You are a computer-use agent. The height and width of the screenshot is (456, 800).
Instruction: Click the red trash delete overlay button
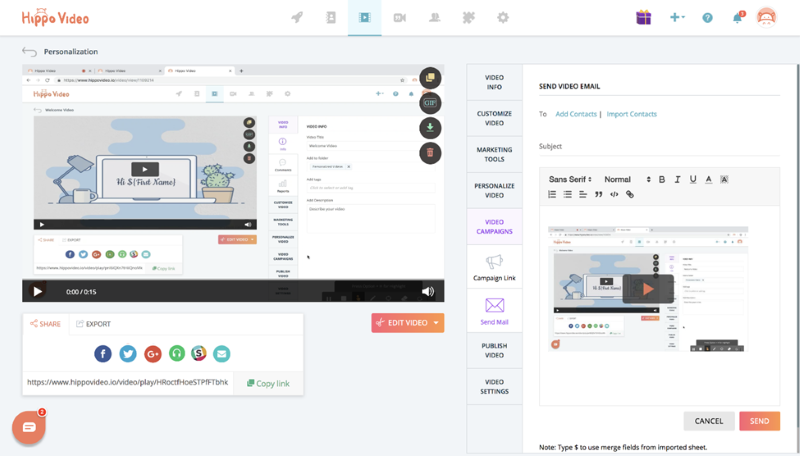430,153
